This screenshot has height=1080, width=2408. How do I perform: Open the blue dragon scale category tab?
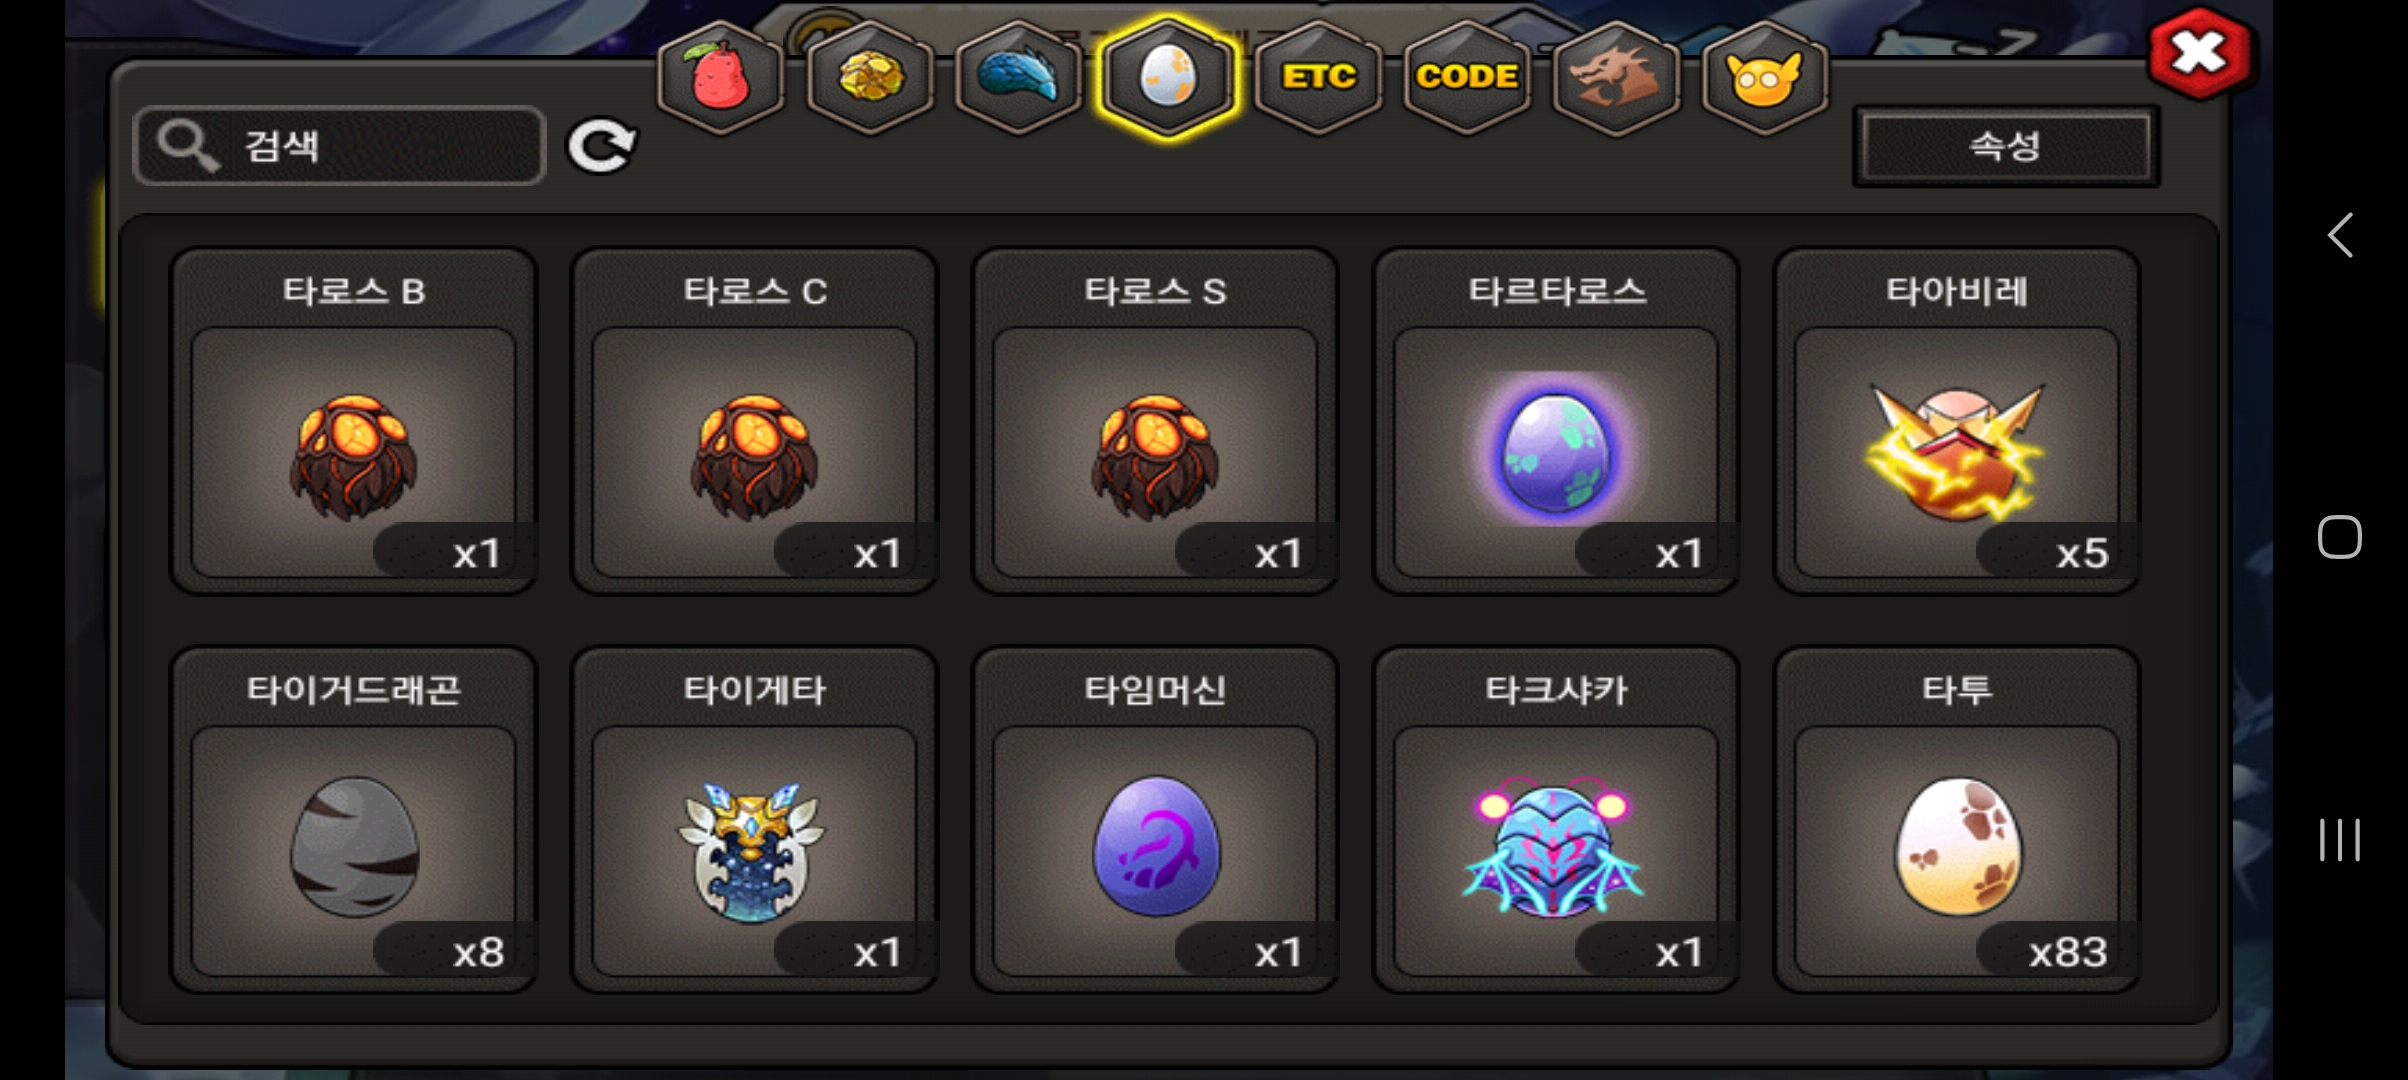coord(1018,78)
